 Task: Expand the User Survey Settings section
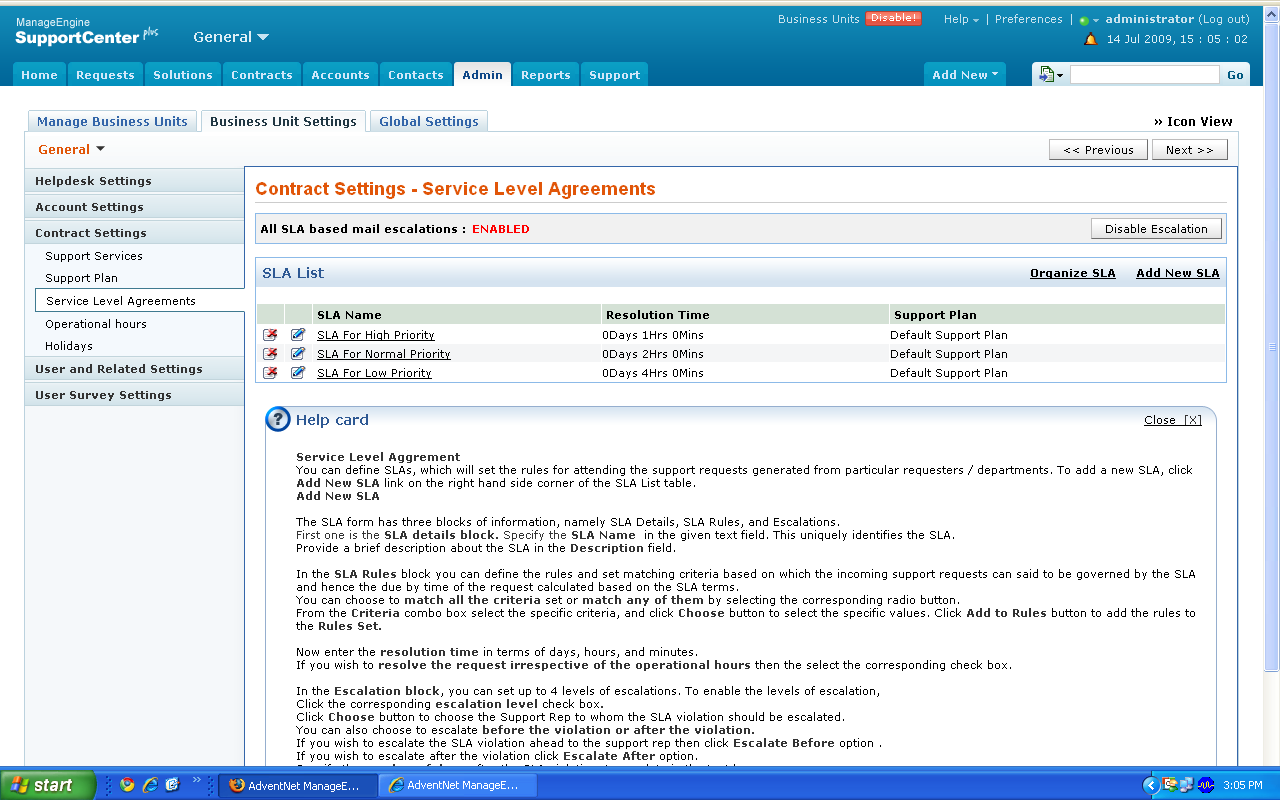click(x=134, y=395)
